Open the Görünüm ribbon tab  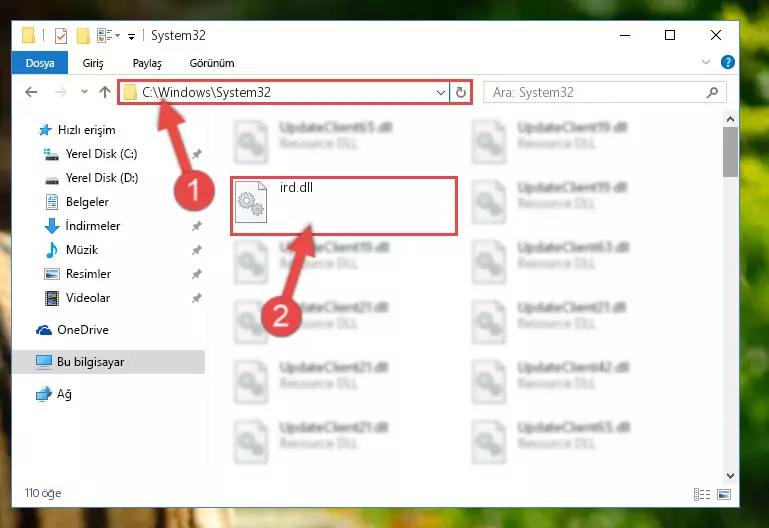click(212, 63)
